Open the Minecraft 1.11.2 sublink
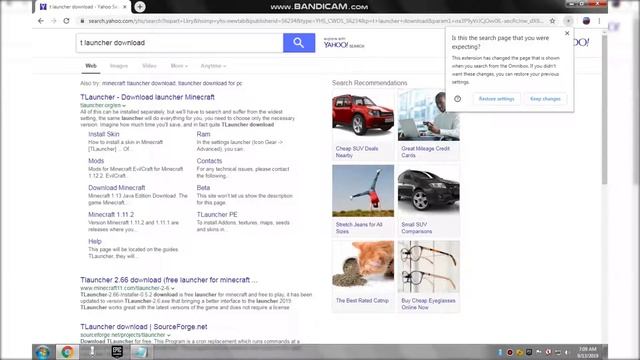640x360 pixels. 111,214
